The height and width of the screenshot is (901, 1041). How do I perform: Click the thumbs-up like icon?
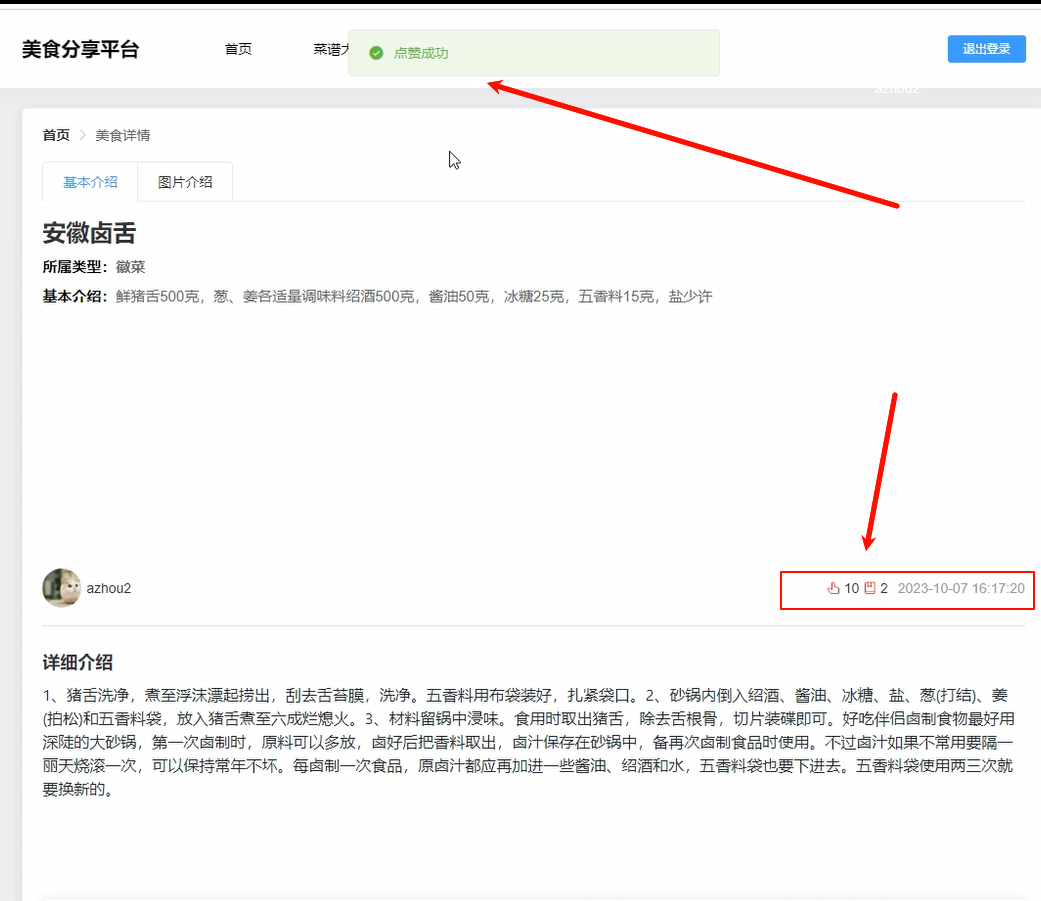(833, 588)
